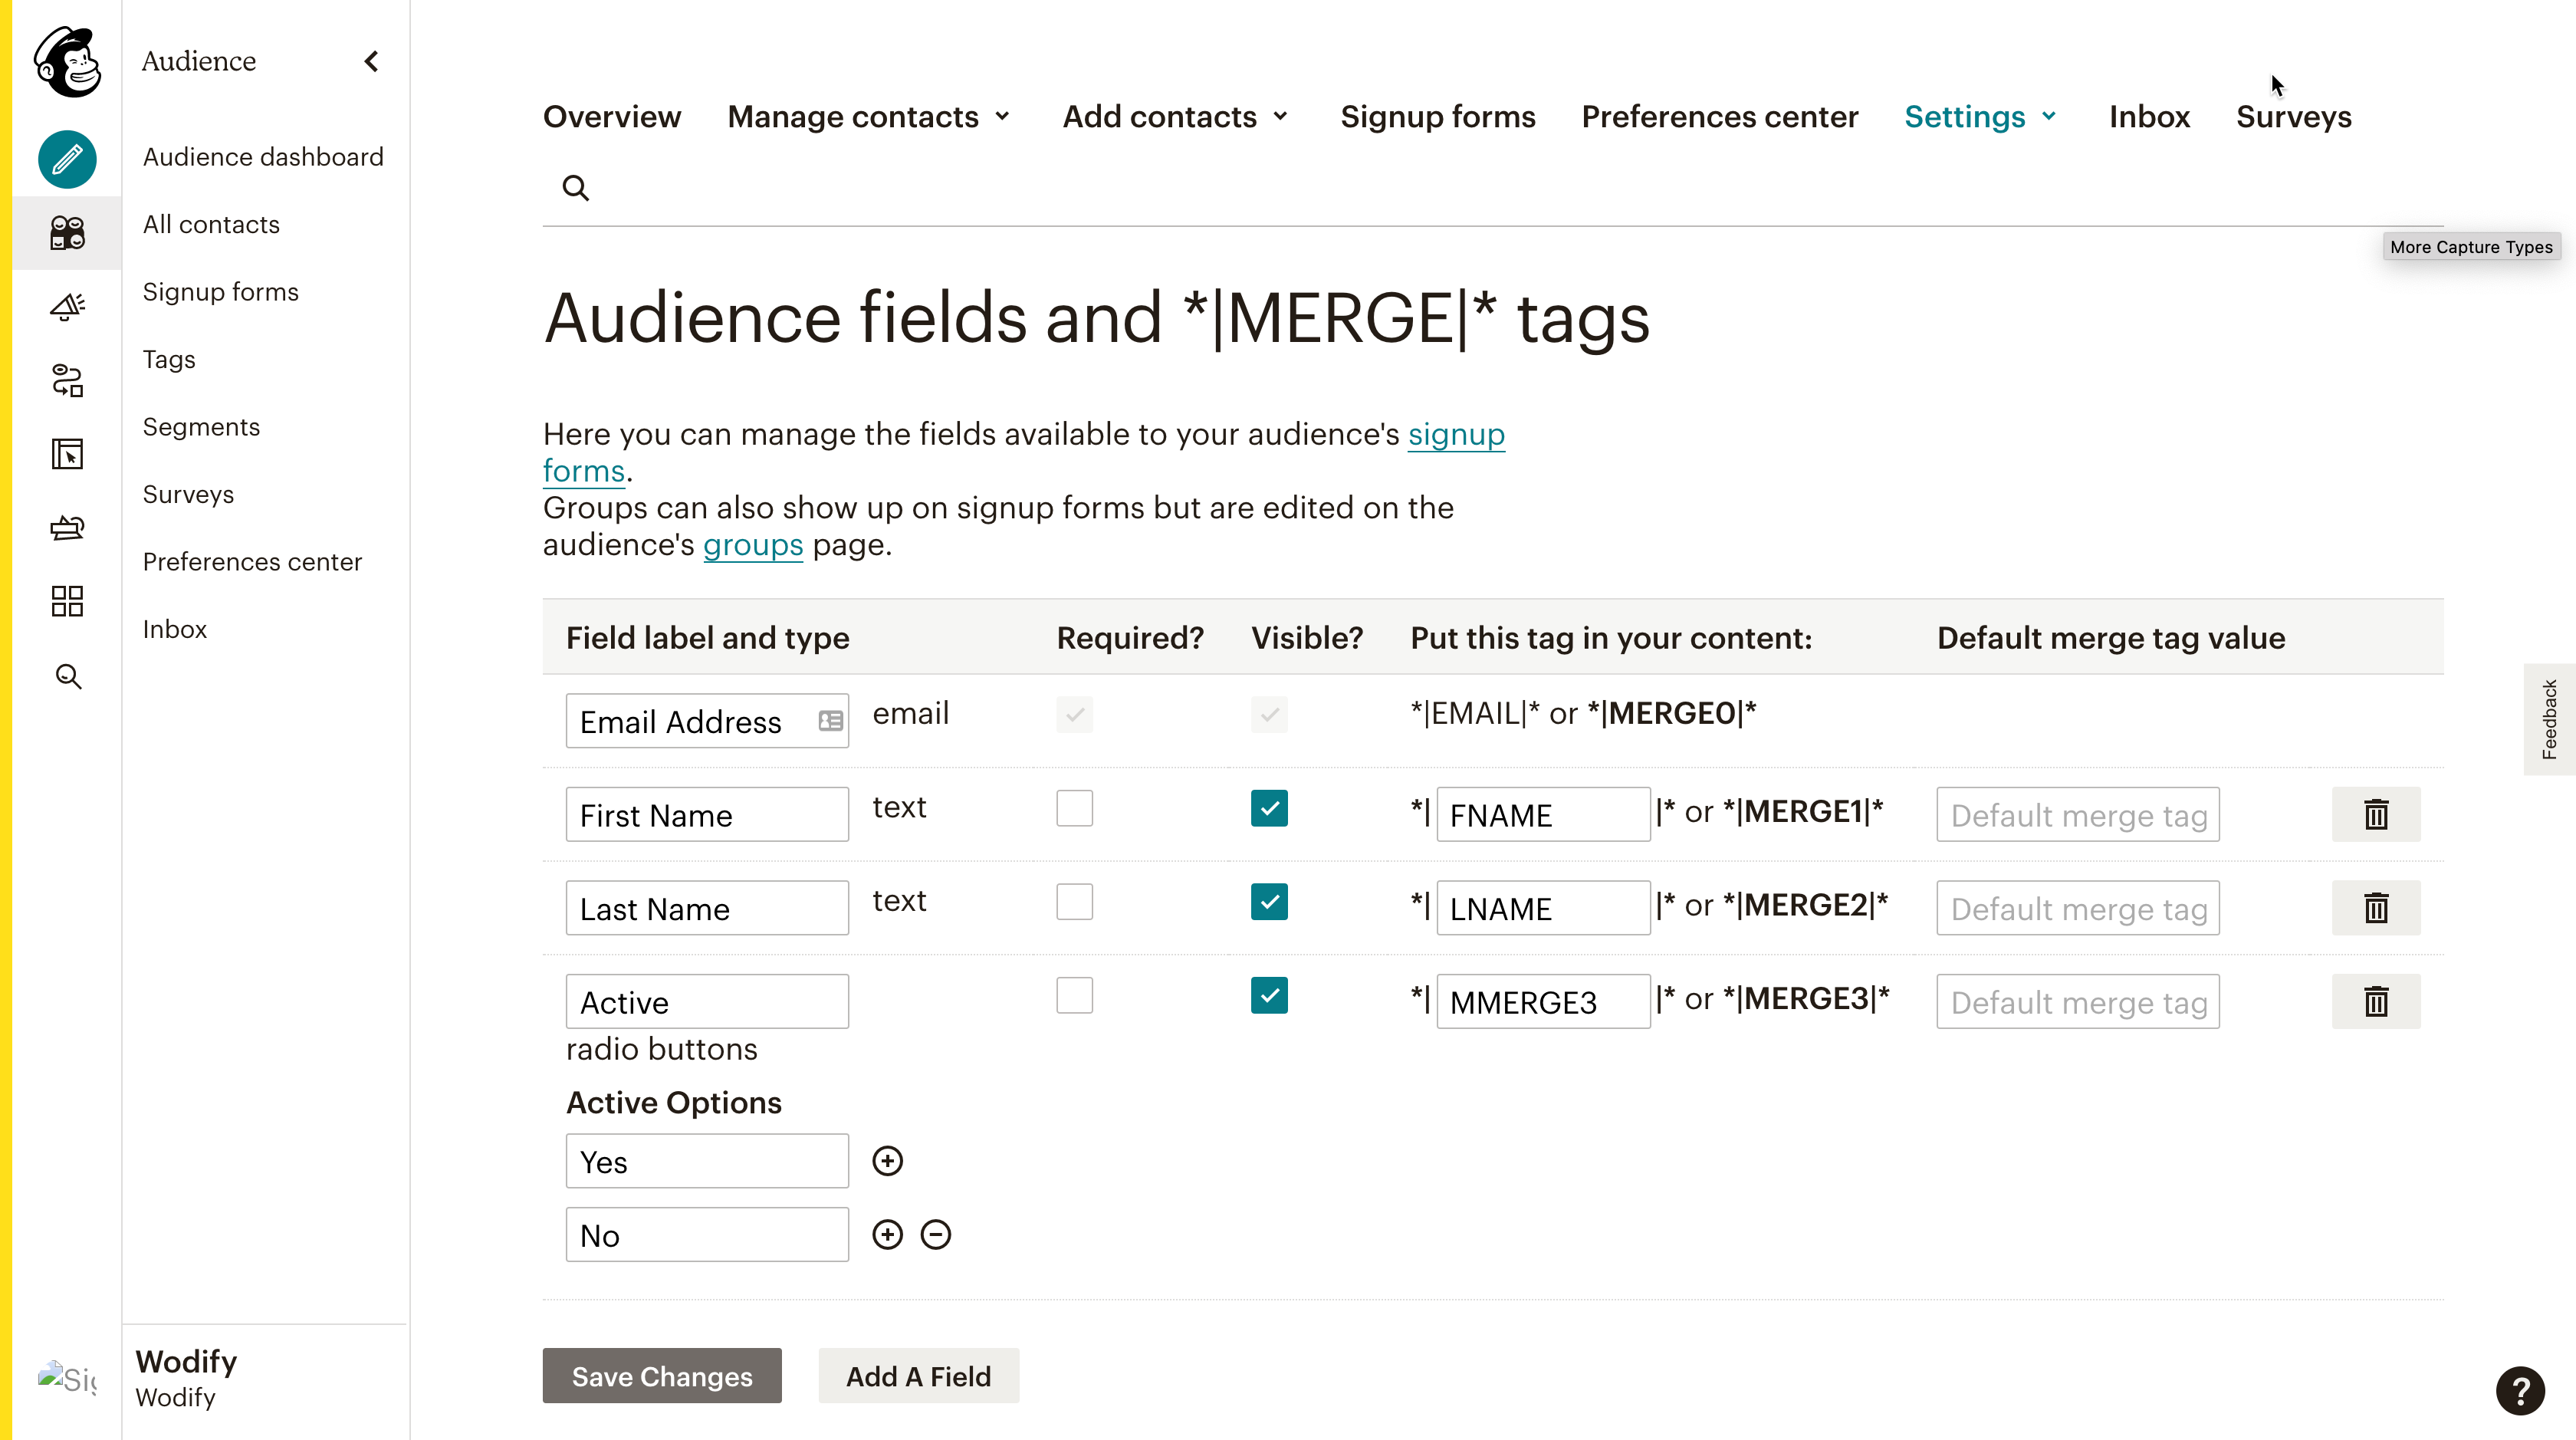Toggle Required for First Name
2576x1440 pixels.
point(1074,808)
